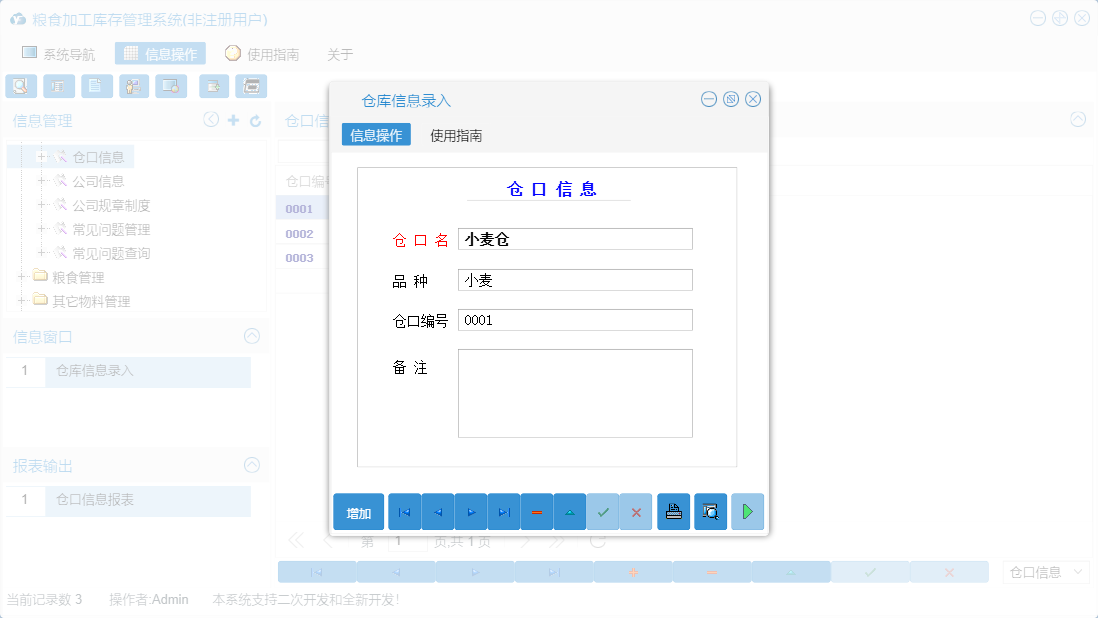Click the green checkmark confirm icon
This screenshot has height=618, width=1098.
(603, 511)
